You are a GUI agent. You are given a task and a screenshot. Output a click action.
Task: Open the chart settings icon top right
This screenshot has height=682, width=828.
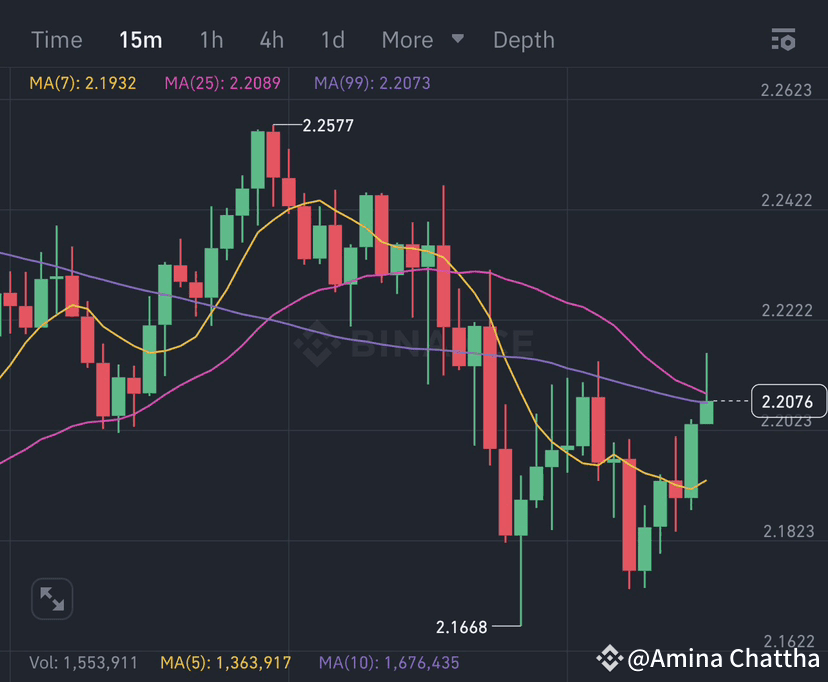pyautogui.click(x=784, y=40)
